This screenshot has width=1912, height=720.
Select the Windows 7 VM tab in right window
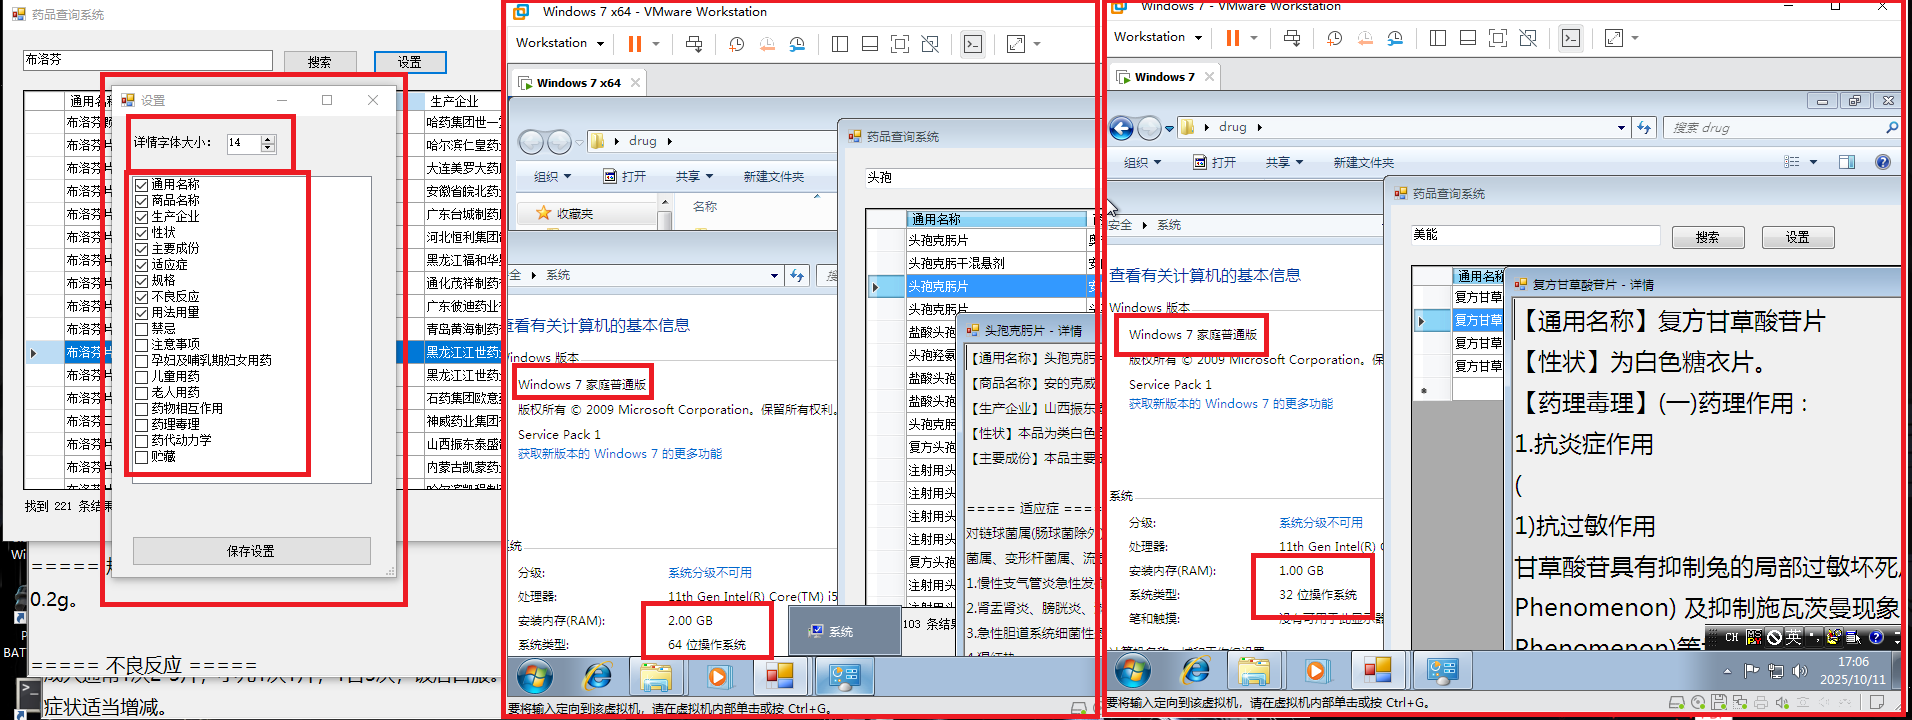tap(1165, 77)
